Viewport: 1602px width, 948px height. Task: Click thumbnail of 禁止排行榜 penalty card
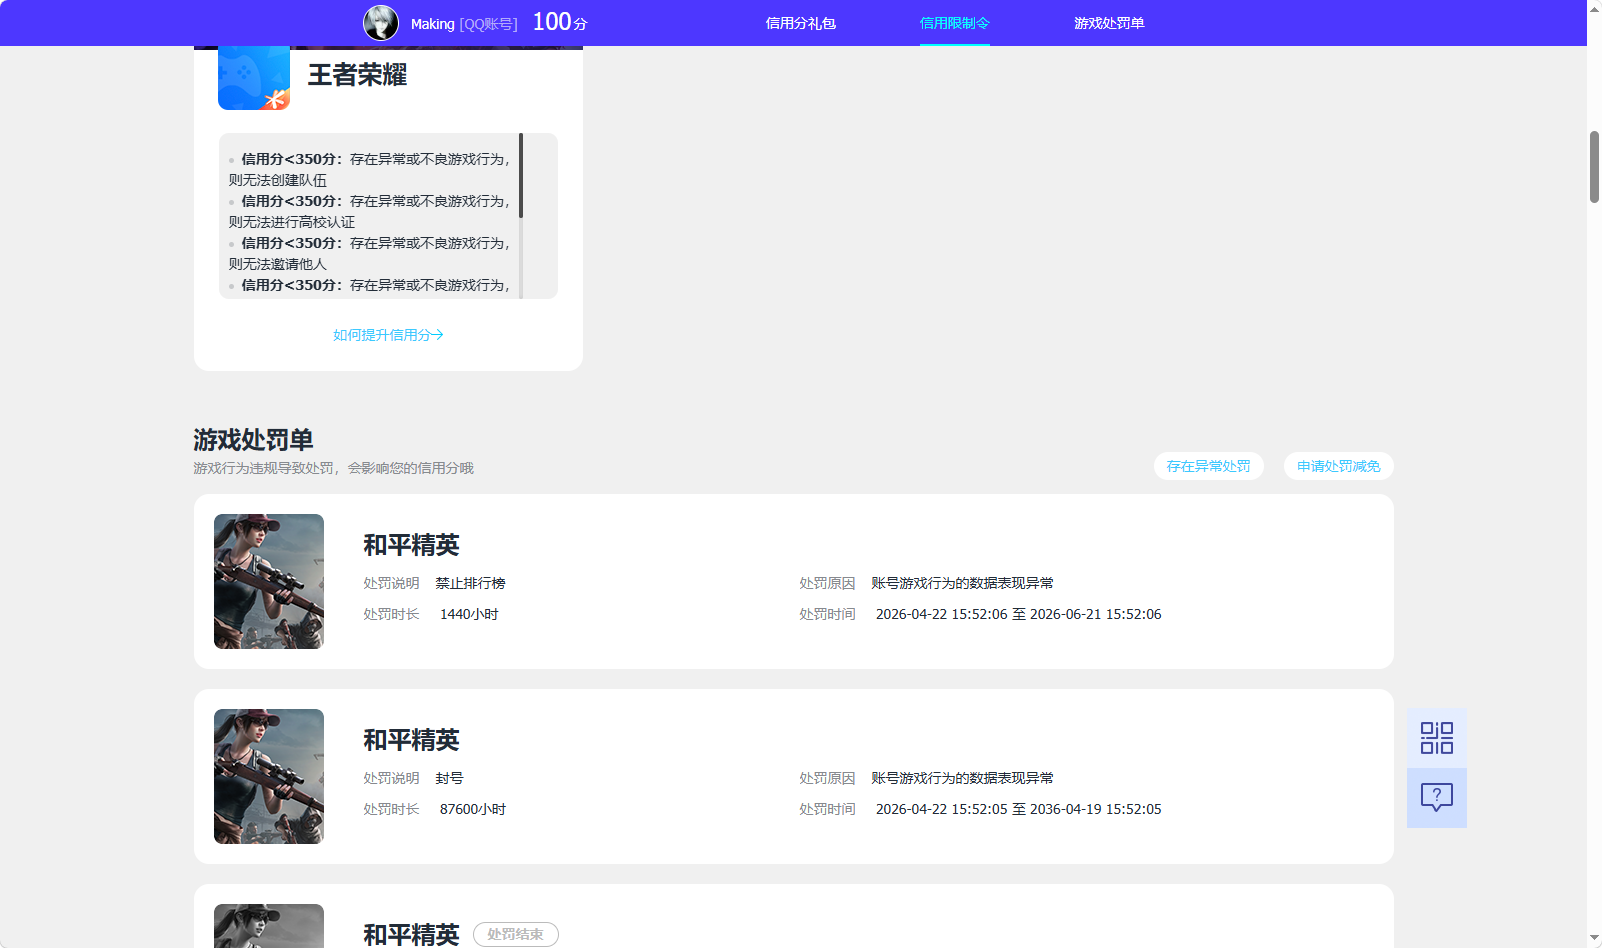pos(269,581)
